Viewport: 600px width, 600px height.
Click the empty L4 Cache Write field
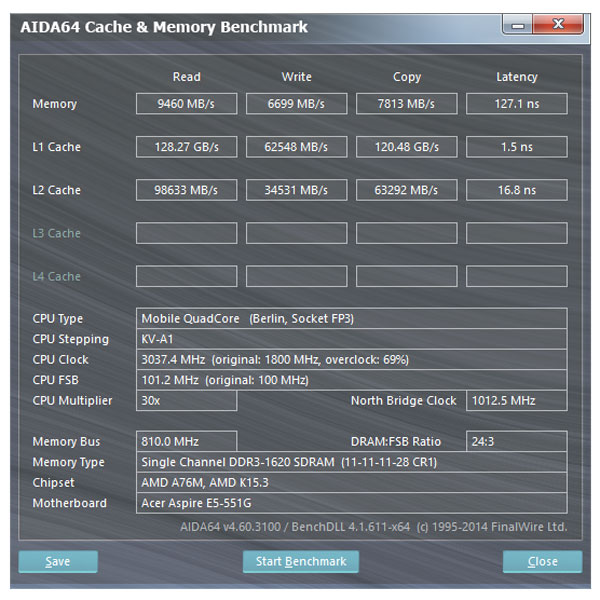pos(297,276)
